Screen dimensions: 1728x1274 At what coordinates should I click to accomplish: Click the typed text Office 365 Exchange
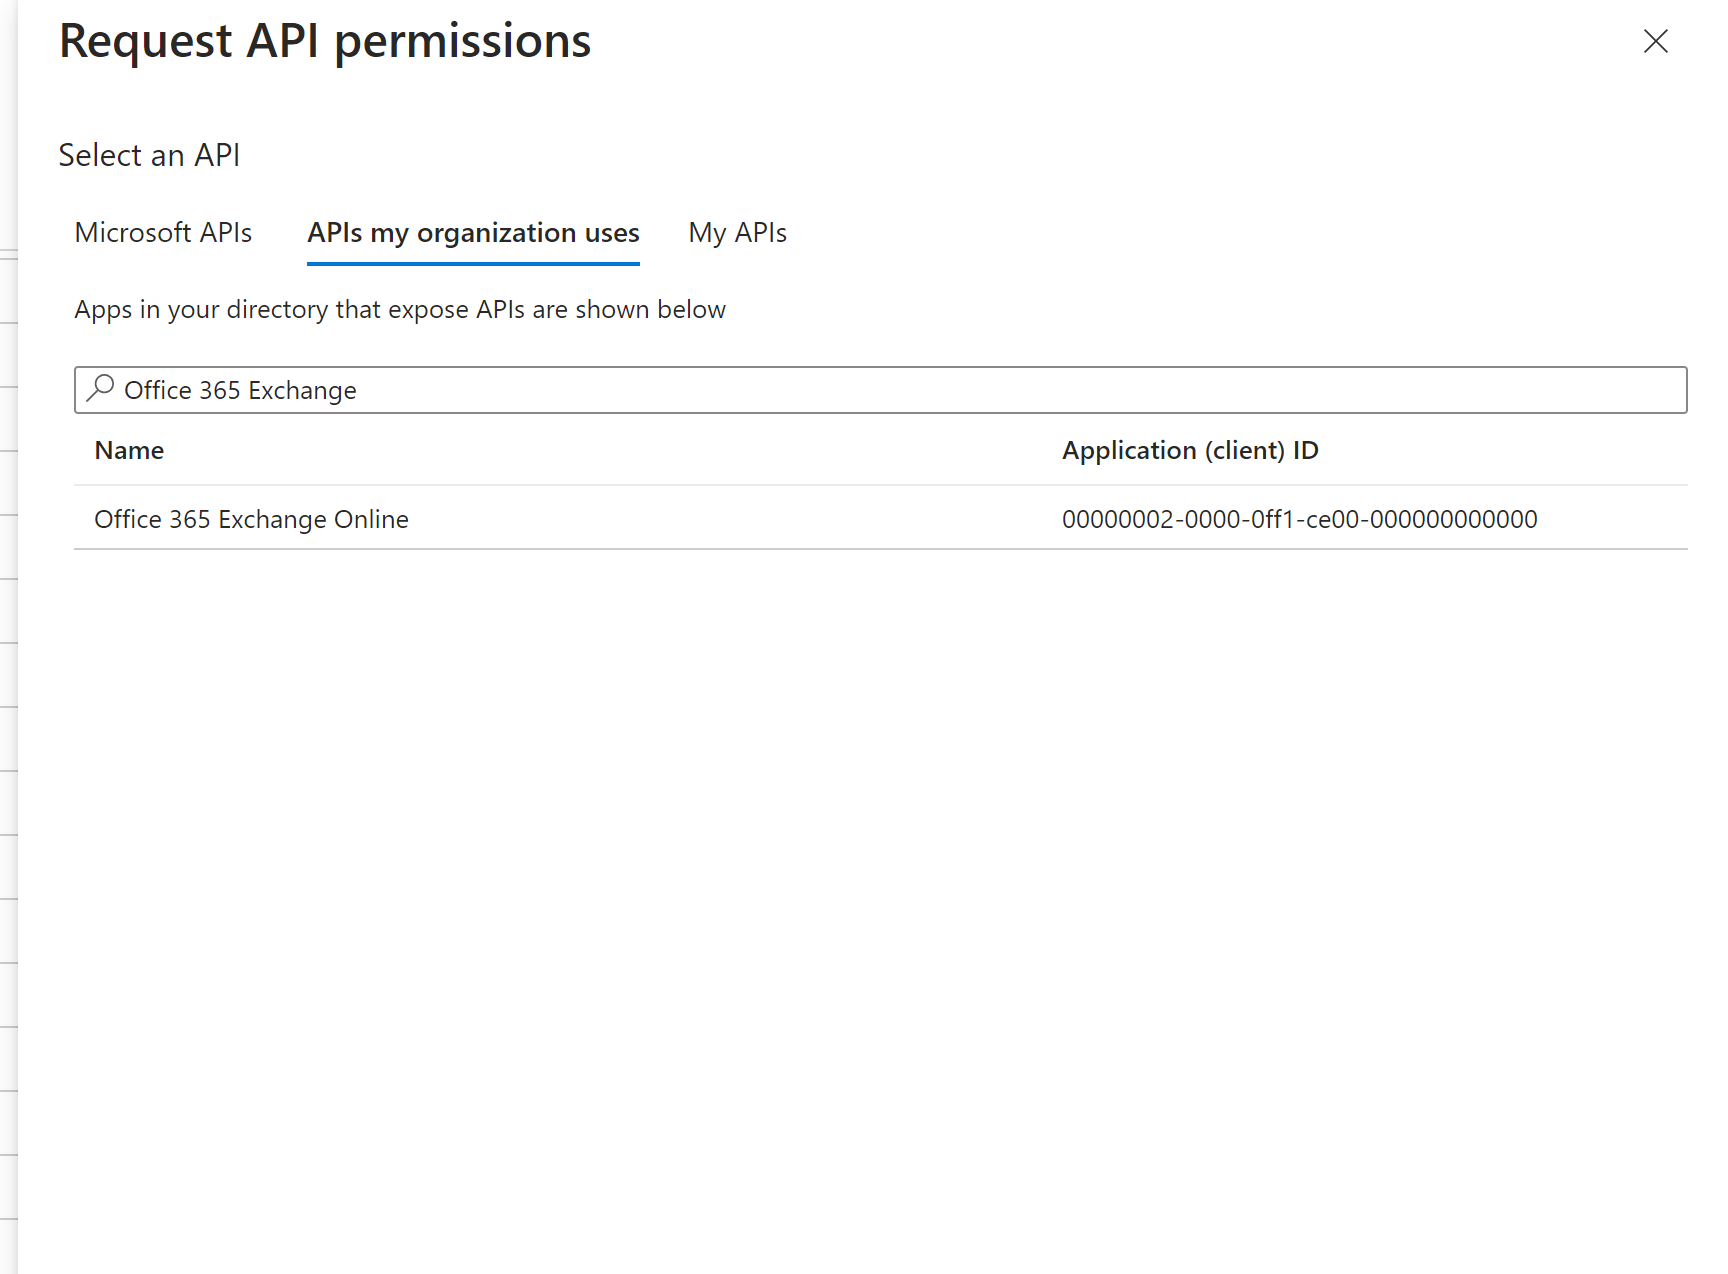240,390
